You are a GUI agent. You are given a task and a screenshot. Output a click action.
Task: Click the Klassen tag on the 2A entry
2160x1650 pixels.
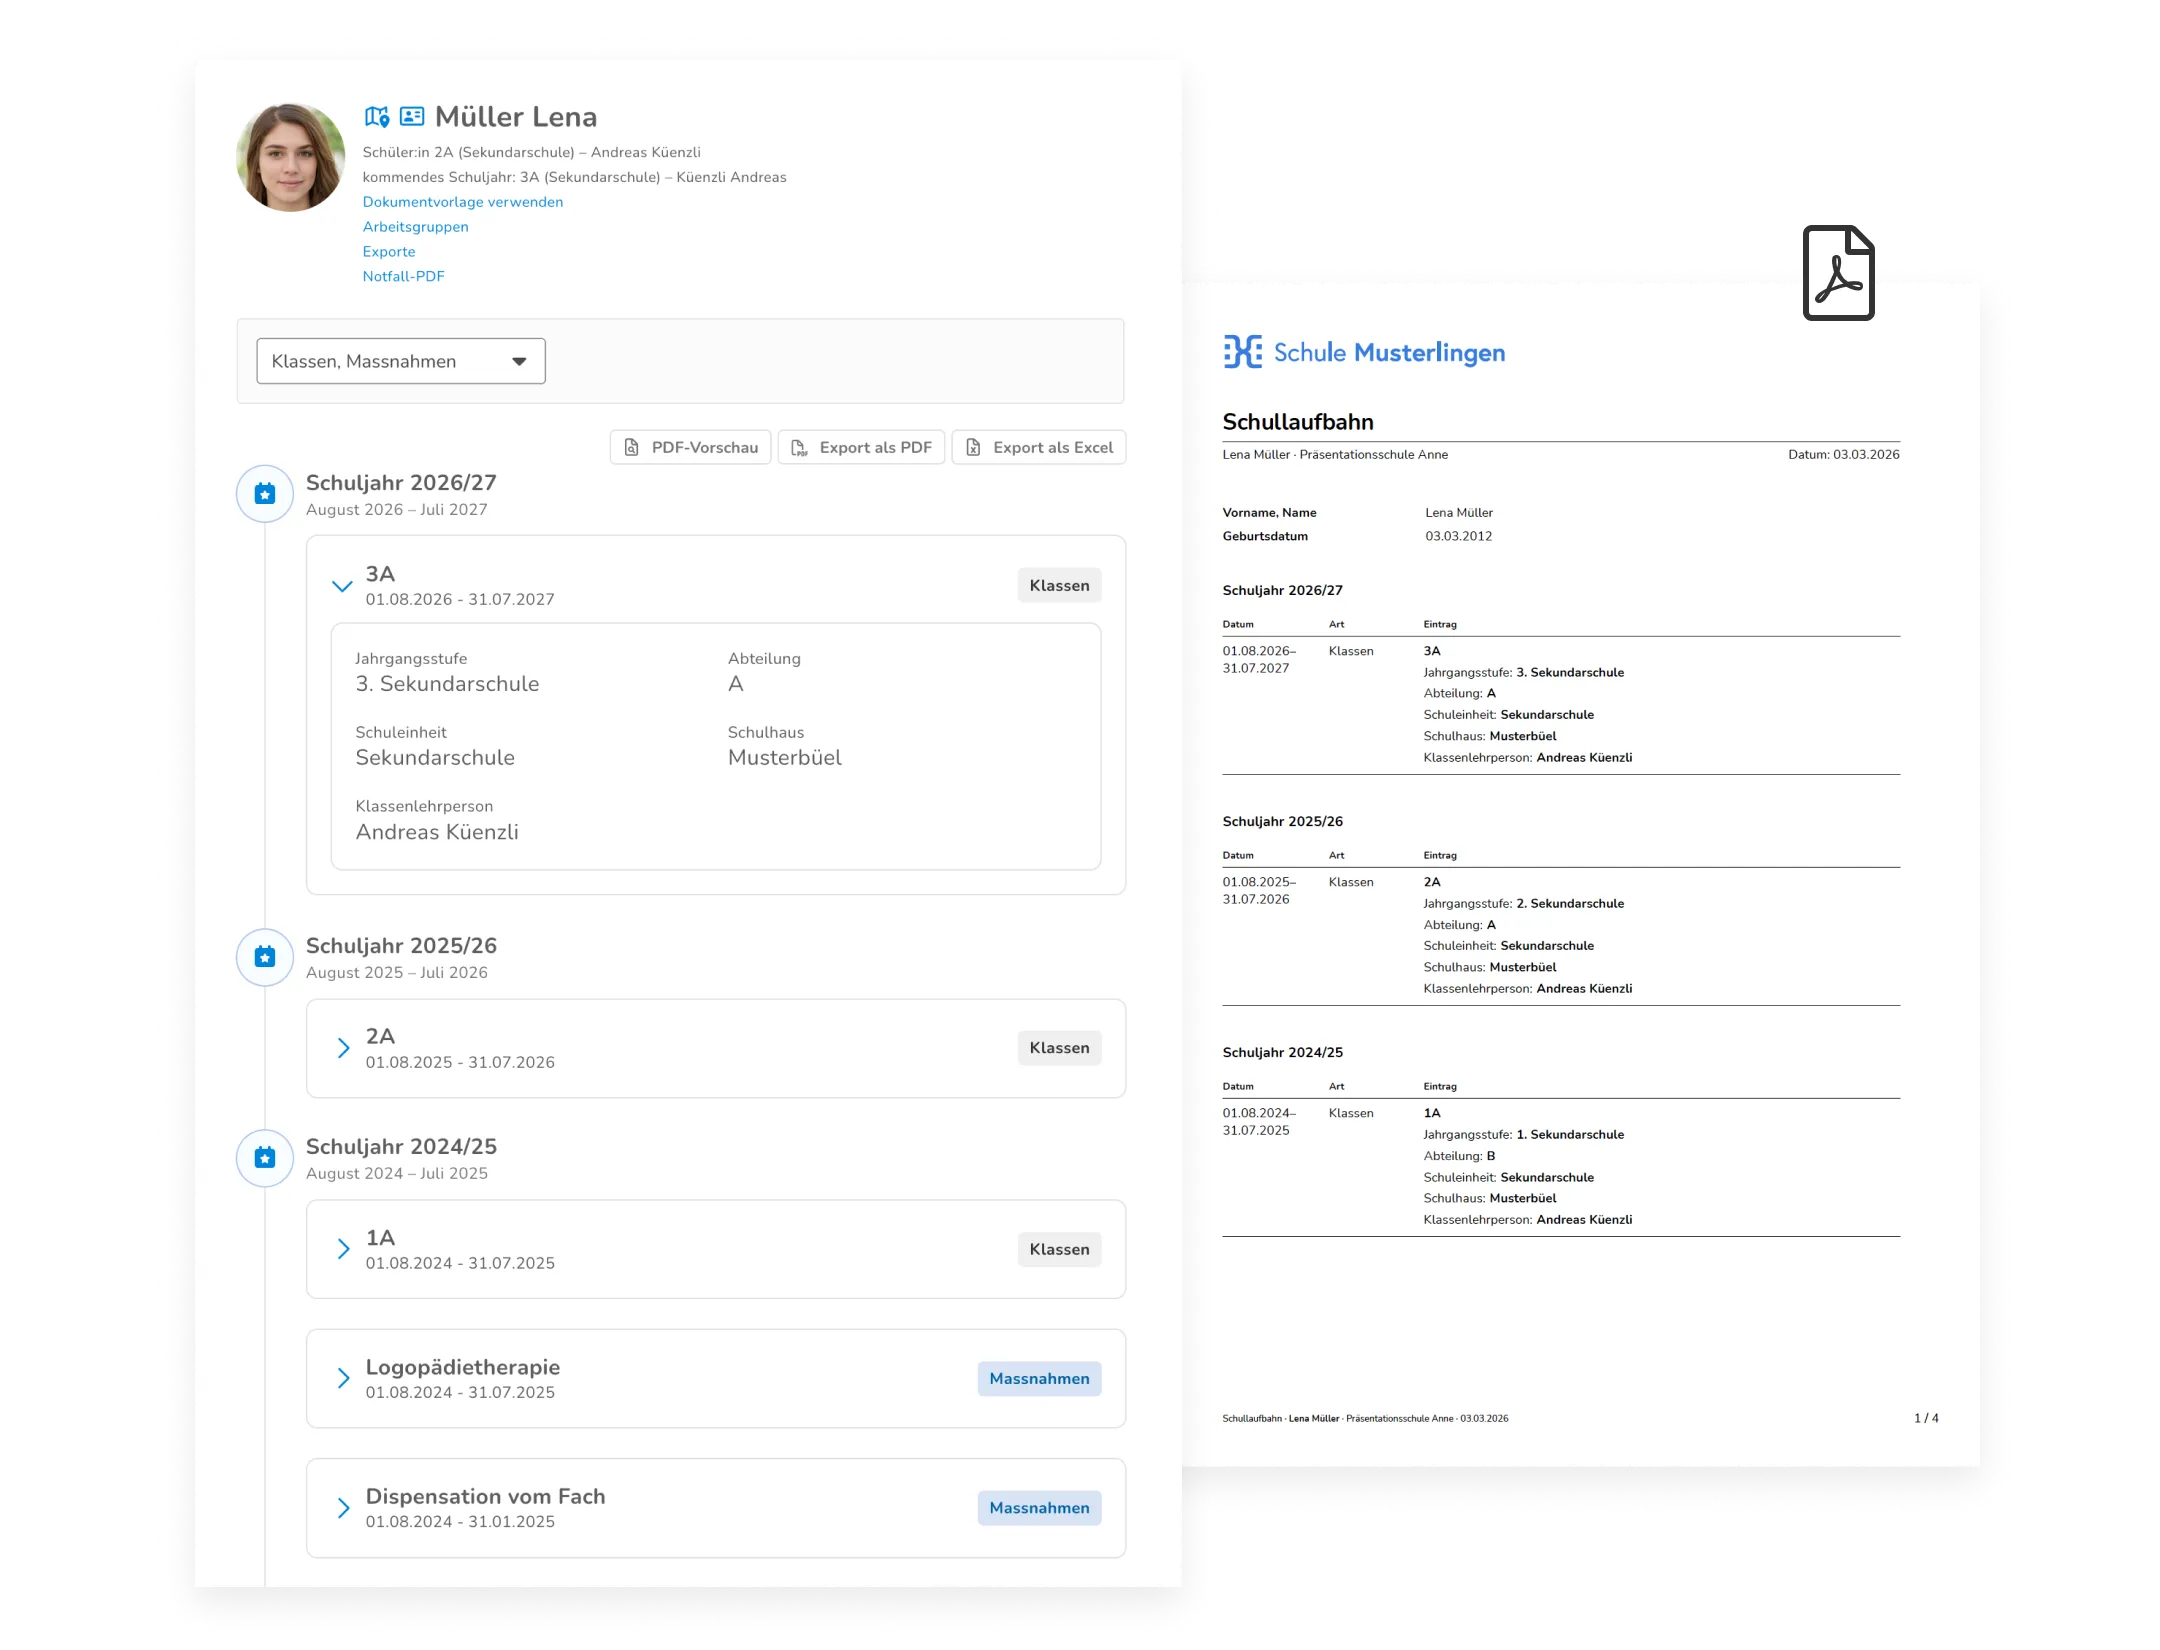point(1059,1048)
